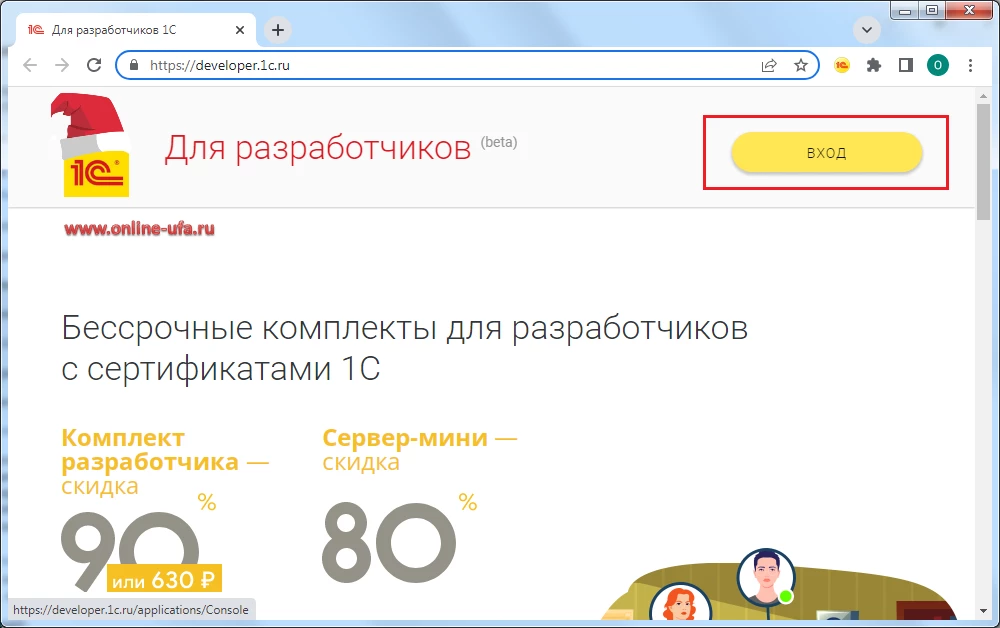Click the padlock site info icon
Viewport: 1000px width, 628px height.
133,65
